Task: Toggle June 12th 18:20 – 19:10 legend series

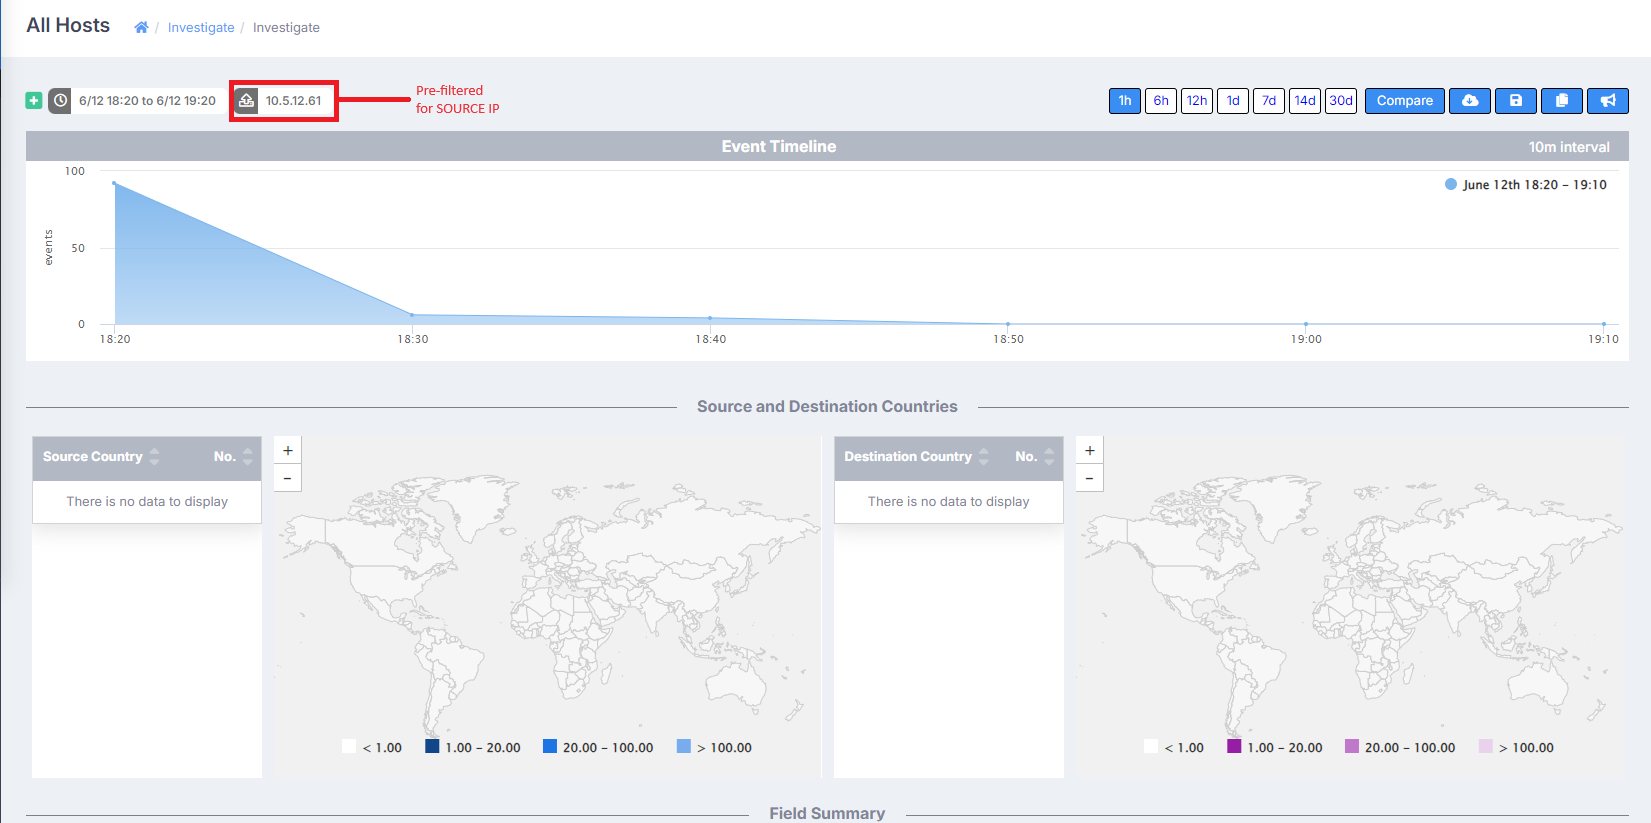Action: click(x=1526, y=184)
